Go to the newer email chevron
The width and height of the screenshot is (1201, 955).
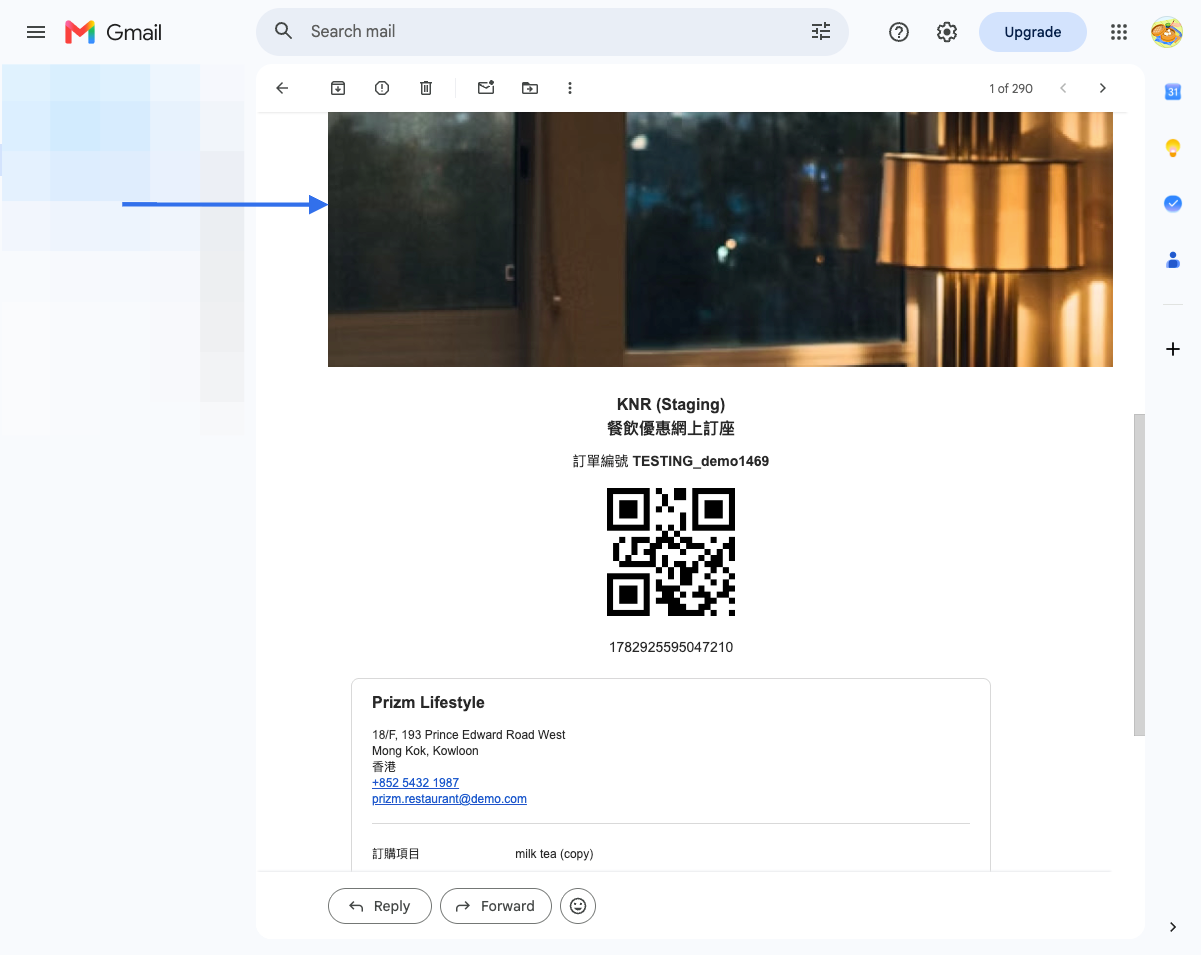[x=1063, y=88]
